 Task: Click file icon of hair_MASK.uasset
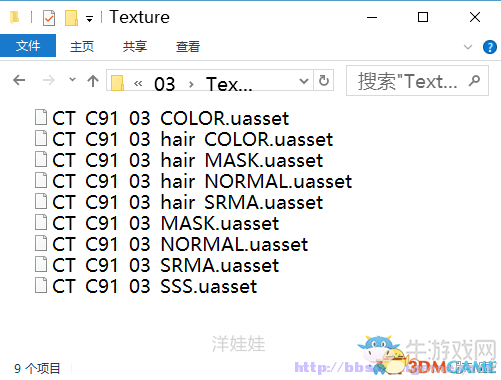click(x=41, y=159)
